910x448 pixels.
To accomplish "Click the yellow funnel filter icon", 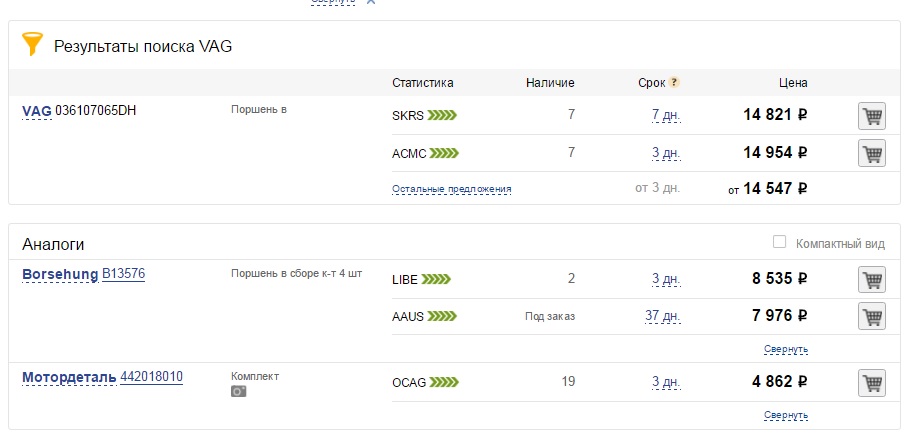I will pos(32,44).
